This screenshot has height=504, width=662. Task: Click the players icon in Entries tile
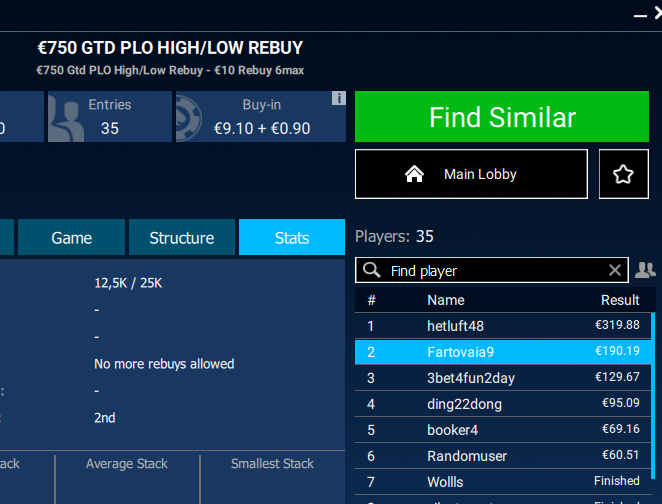[x=65, y=119]
